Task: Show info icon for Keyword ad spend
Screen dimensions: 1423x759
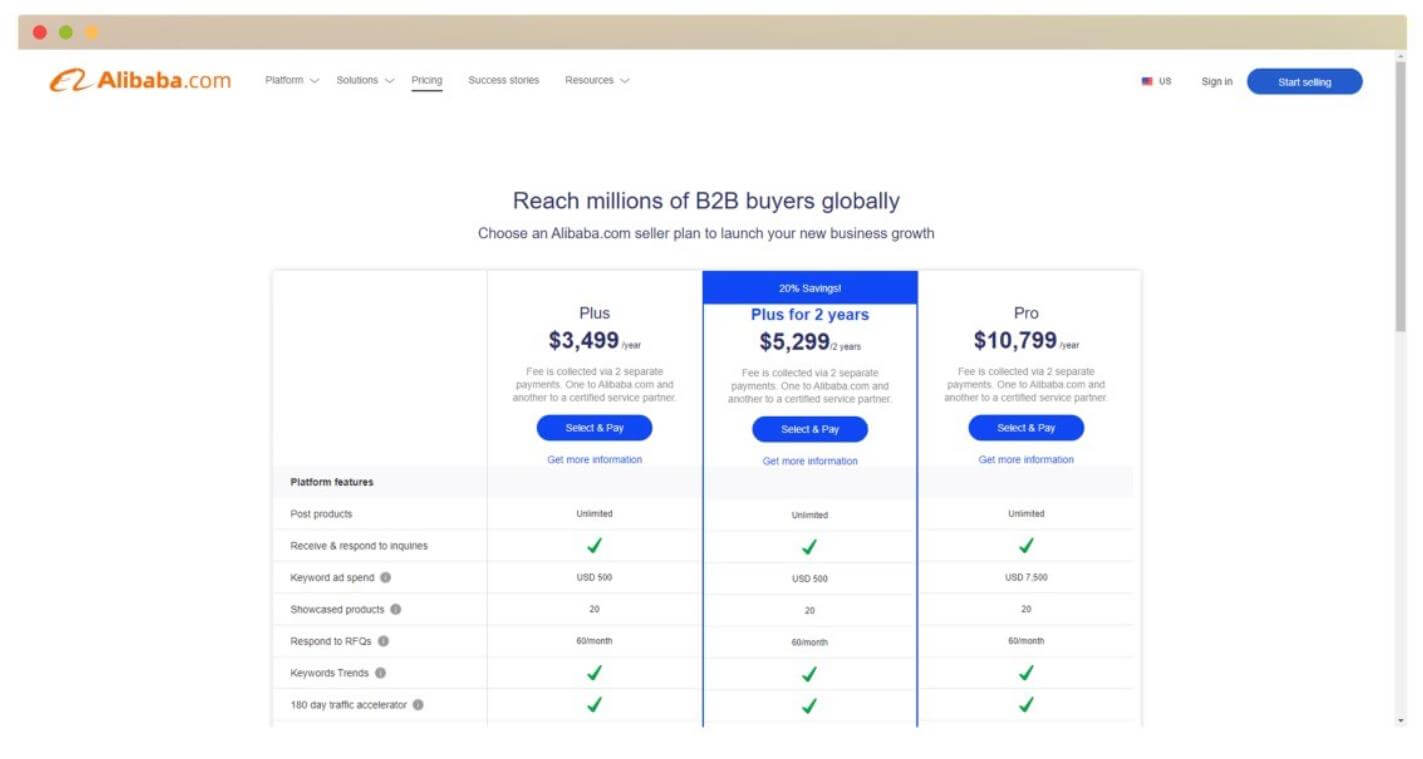Action: (386, 577)
